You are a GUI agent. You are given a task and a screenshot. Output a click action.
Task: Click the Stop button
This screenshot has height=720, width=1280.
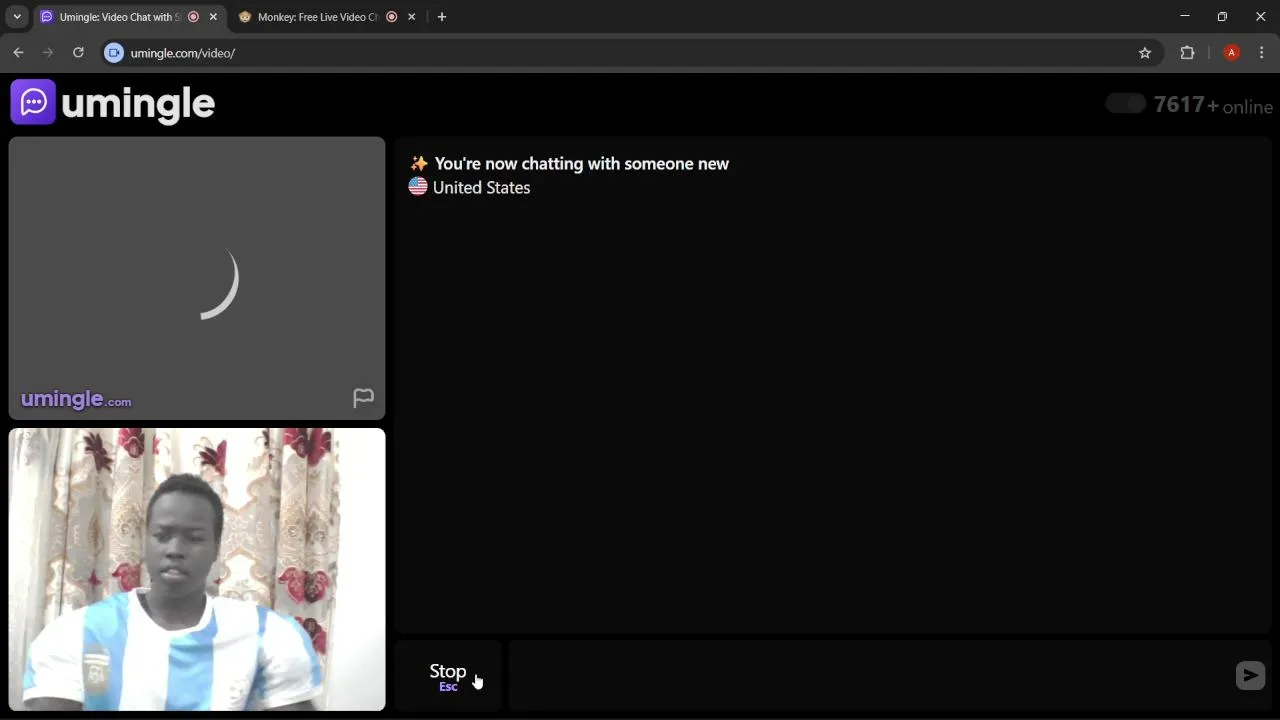[448, 676]
